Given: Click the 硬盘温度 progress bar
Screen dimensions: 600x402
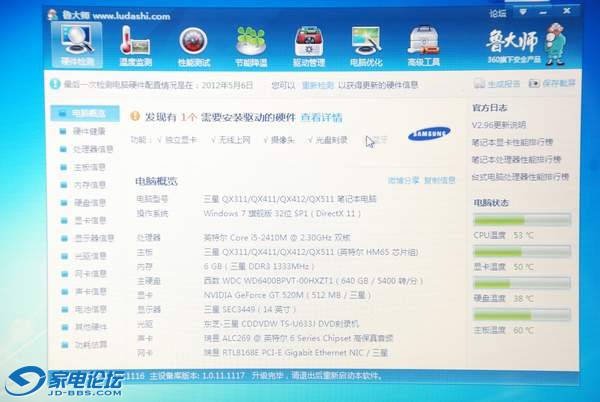Looking at the screenshot, I should pyautogui.click(x=522, y=284).
